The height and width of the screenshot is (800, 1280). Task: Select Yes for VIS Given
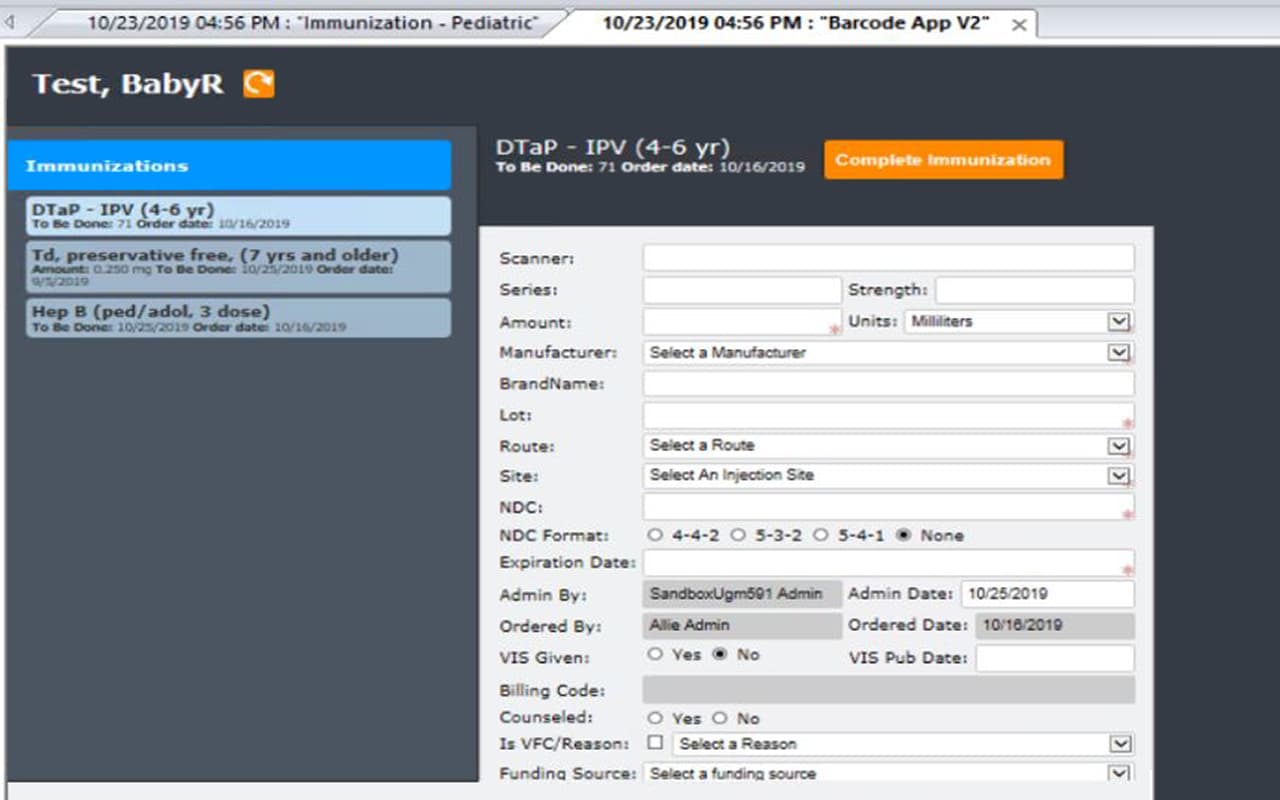coord(655,654)
